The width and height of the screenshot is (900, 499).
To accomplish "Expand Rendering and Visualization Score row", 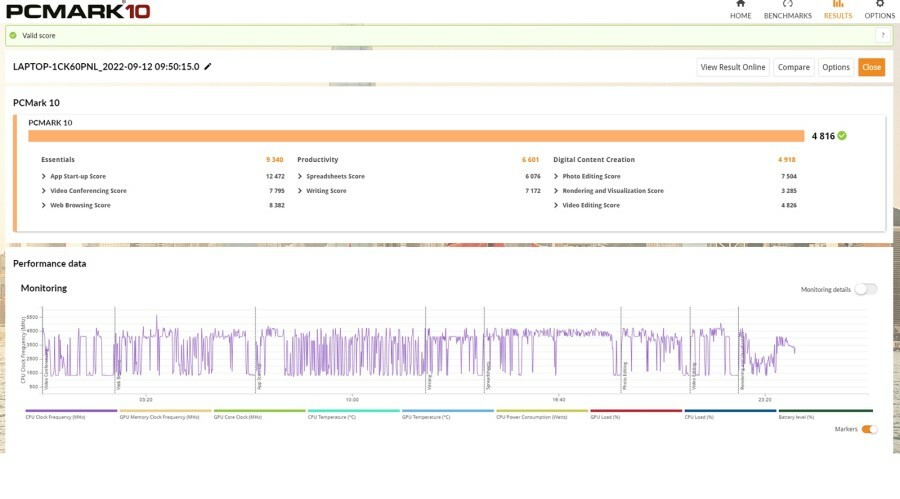I will tap(556, 191).
